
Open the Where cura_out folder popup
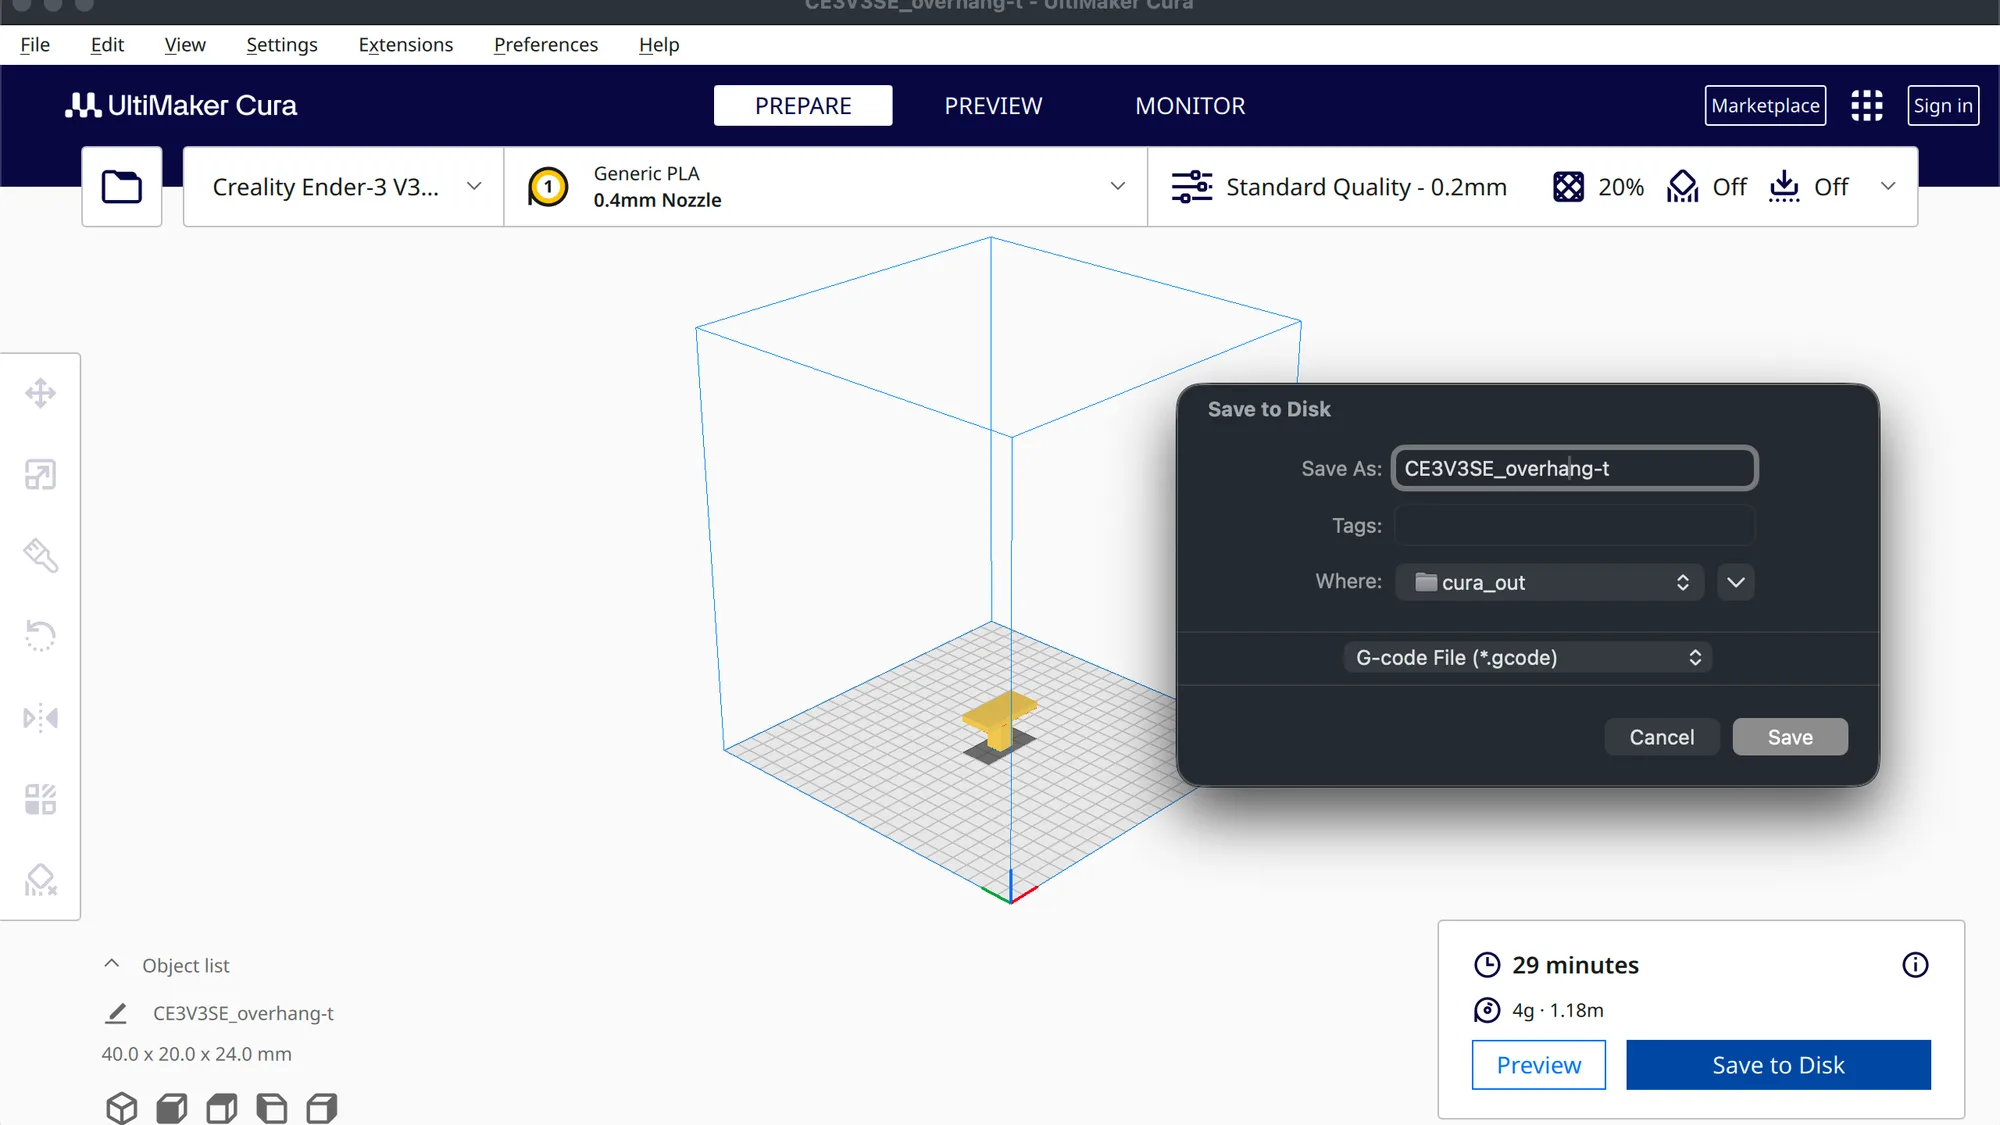pos(1549,582)
